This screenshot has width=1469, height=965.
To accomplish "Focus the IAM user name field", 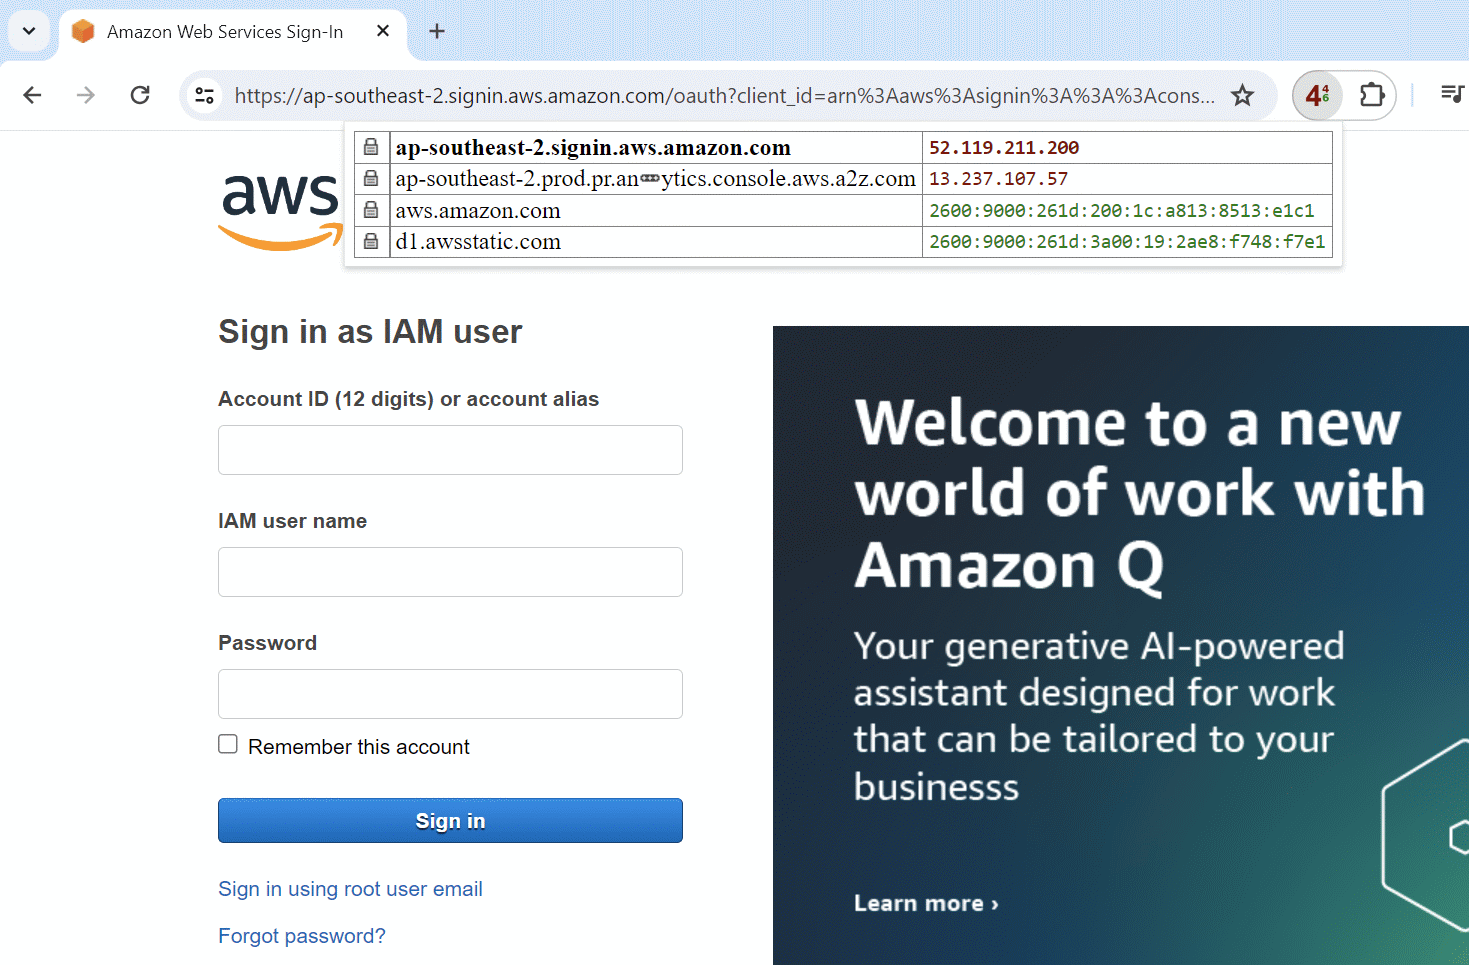I will click(x=450, y=572).
